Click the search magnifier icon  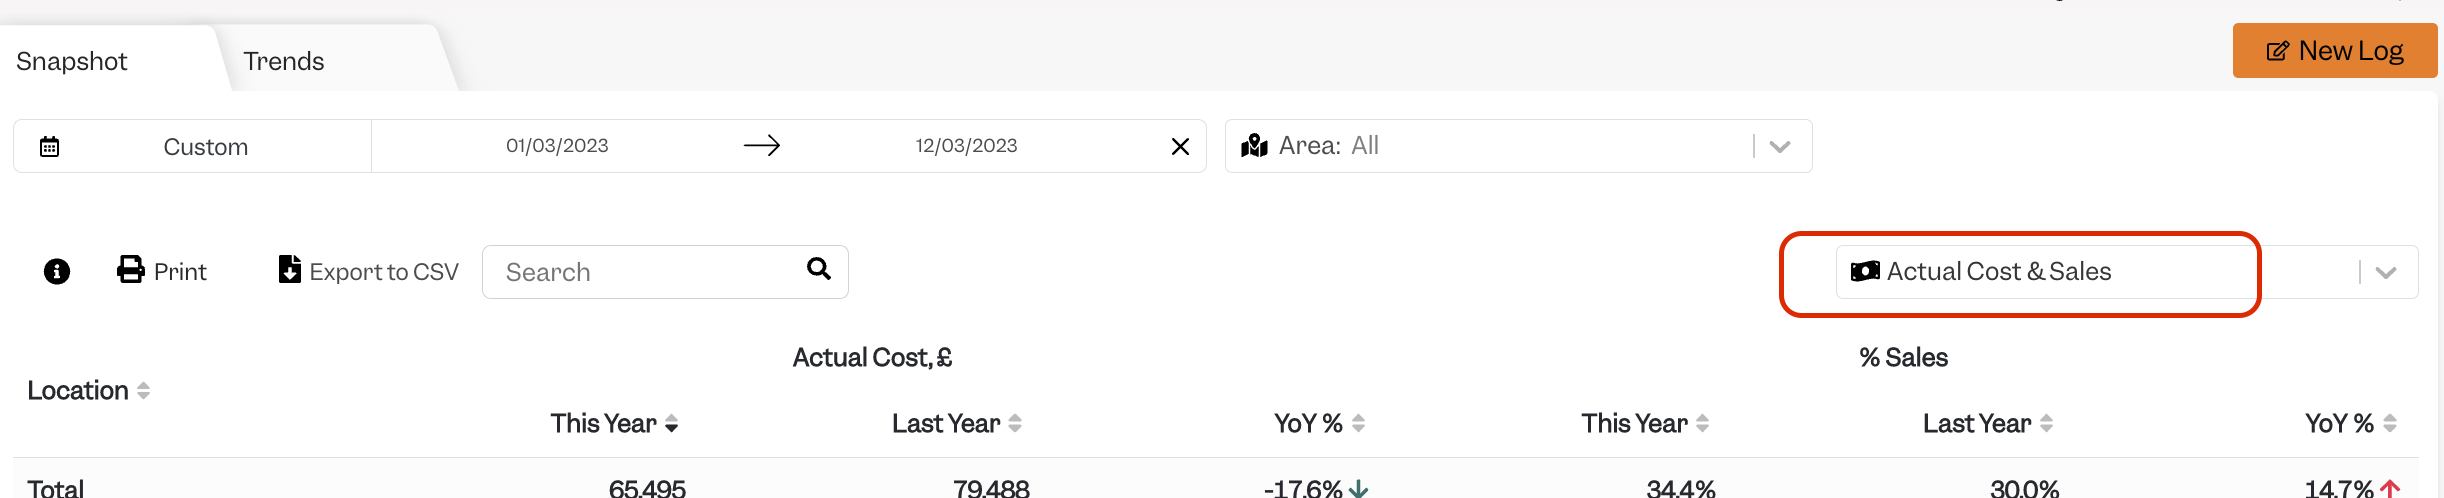[x=819, y=268]
